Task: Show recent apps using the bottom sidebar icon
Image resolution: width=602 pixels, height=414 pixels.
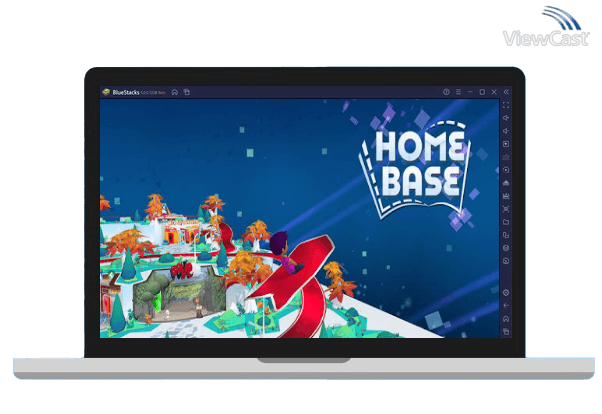Action: [x=506, y=332]
